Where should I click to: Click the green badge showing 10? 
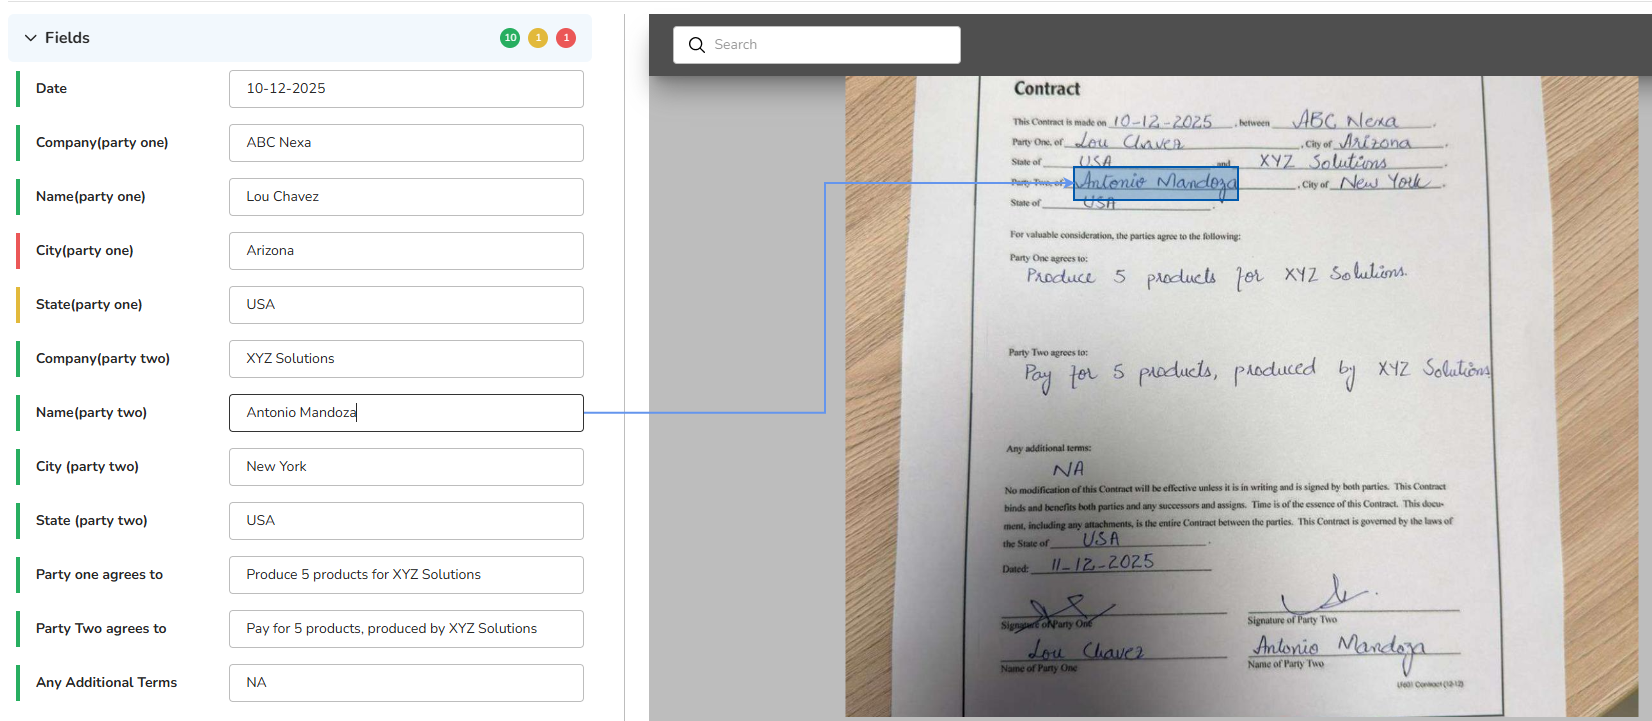510,38
